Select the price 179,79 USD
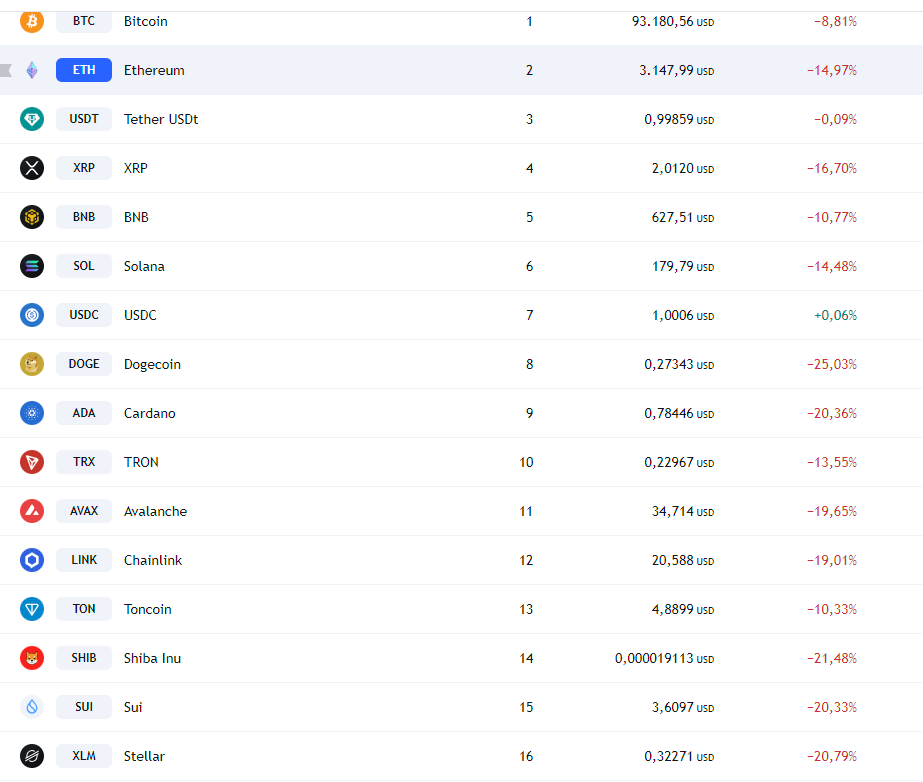 click(683, 266)
